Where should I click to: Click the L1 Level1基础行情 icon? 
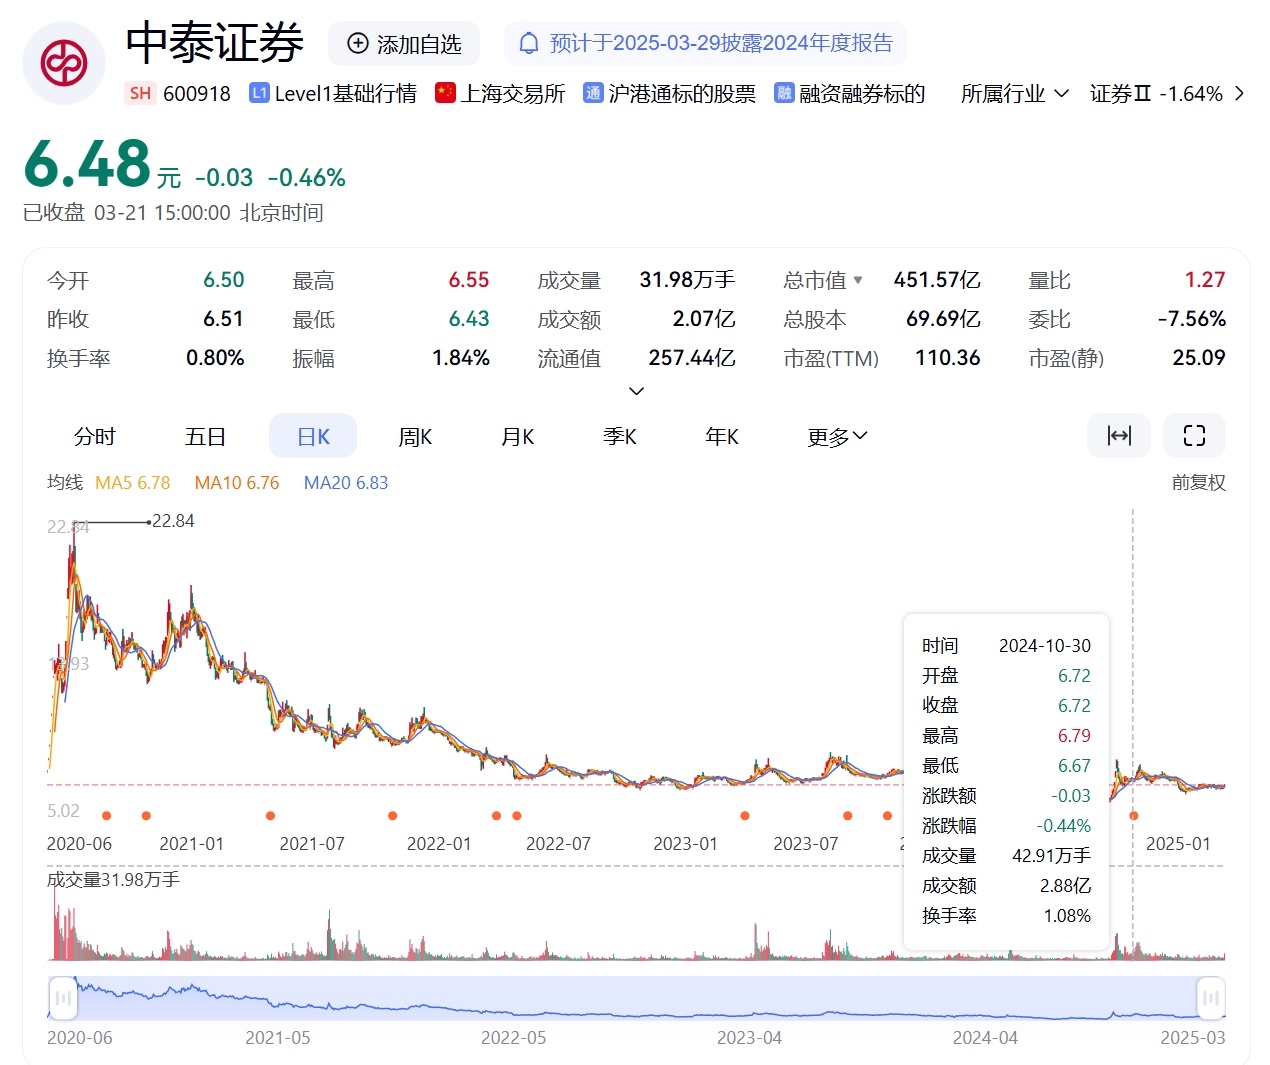tap(259, 92)
